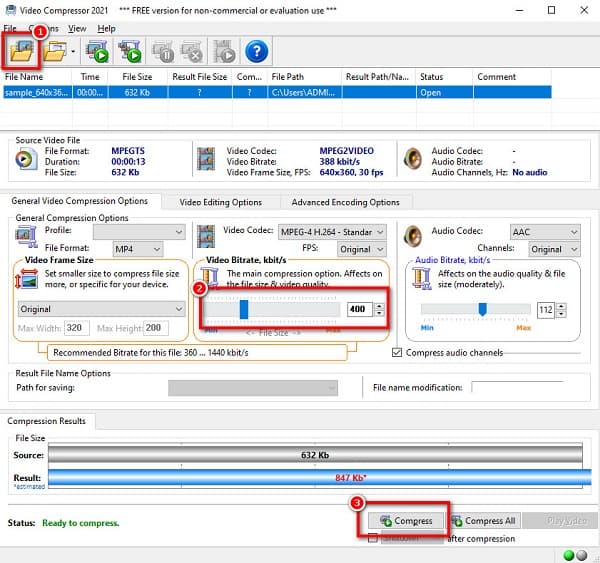Decrease video bitrate with the down arrow
Image resolution: width=600 pixels, height=563 pixels.
click(x=379, y=313)
